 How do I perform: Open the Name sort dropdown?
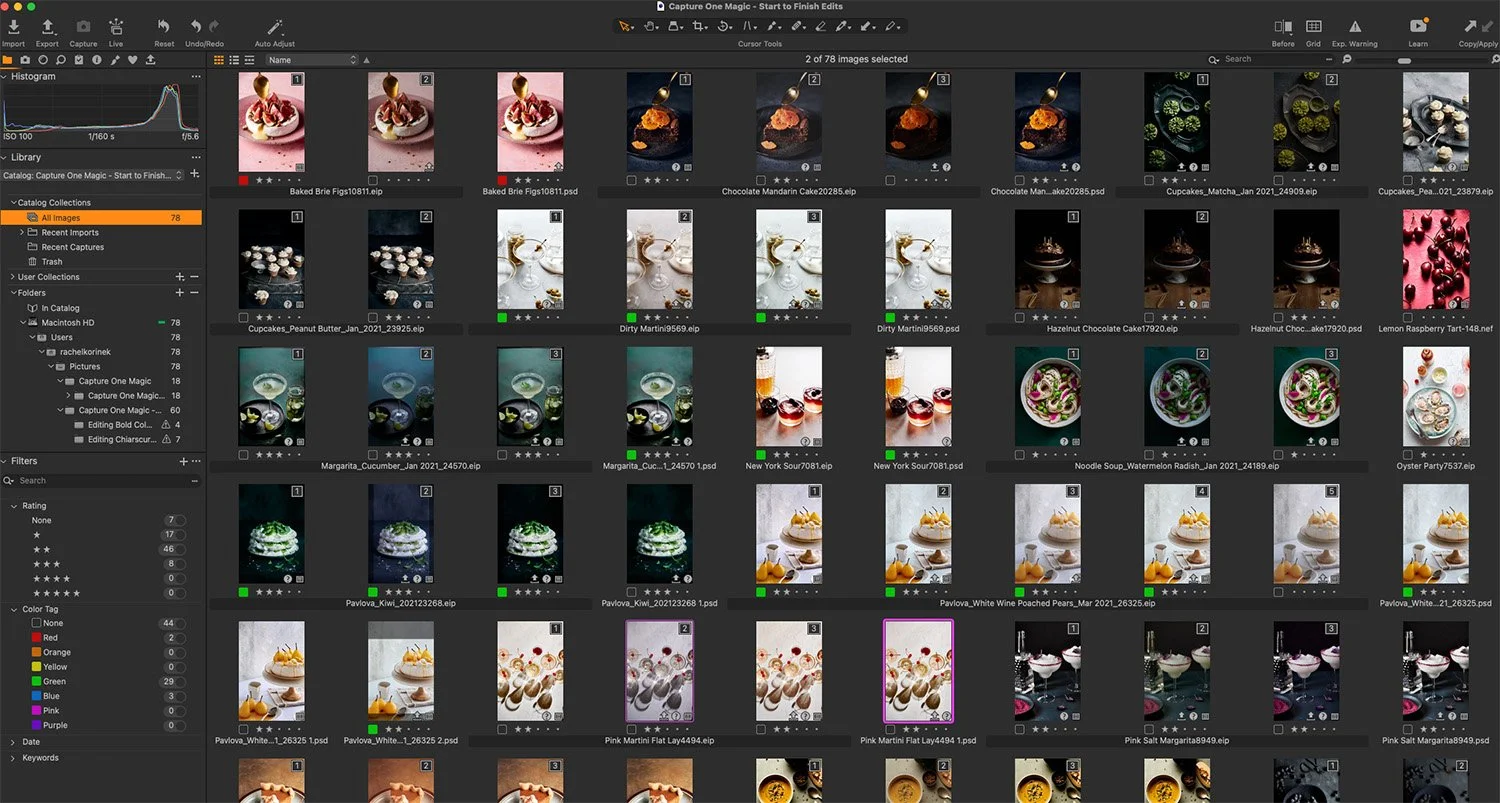coord(311,60)
